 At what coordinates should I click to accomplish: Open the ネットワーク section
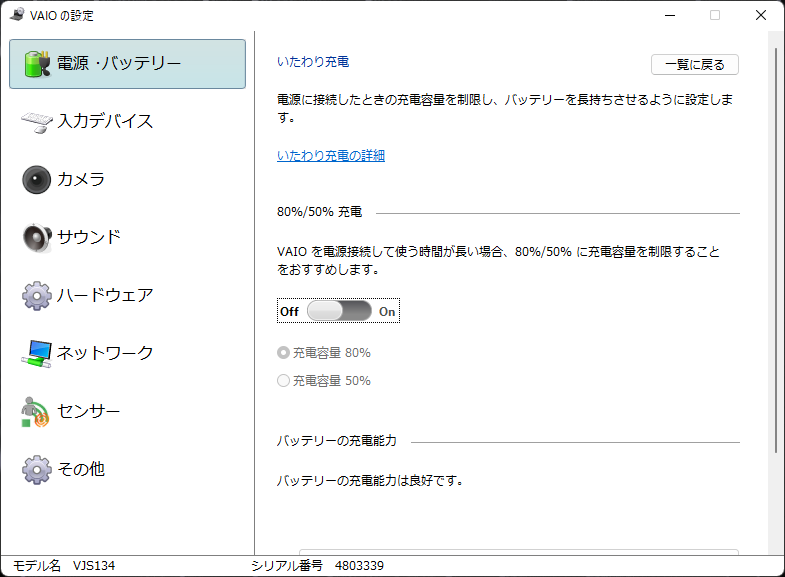tap(127, 353)
